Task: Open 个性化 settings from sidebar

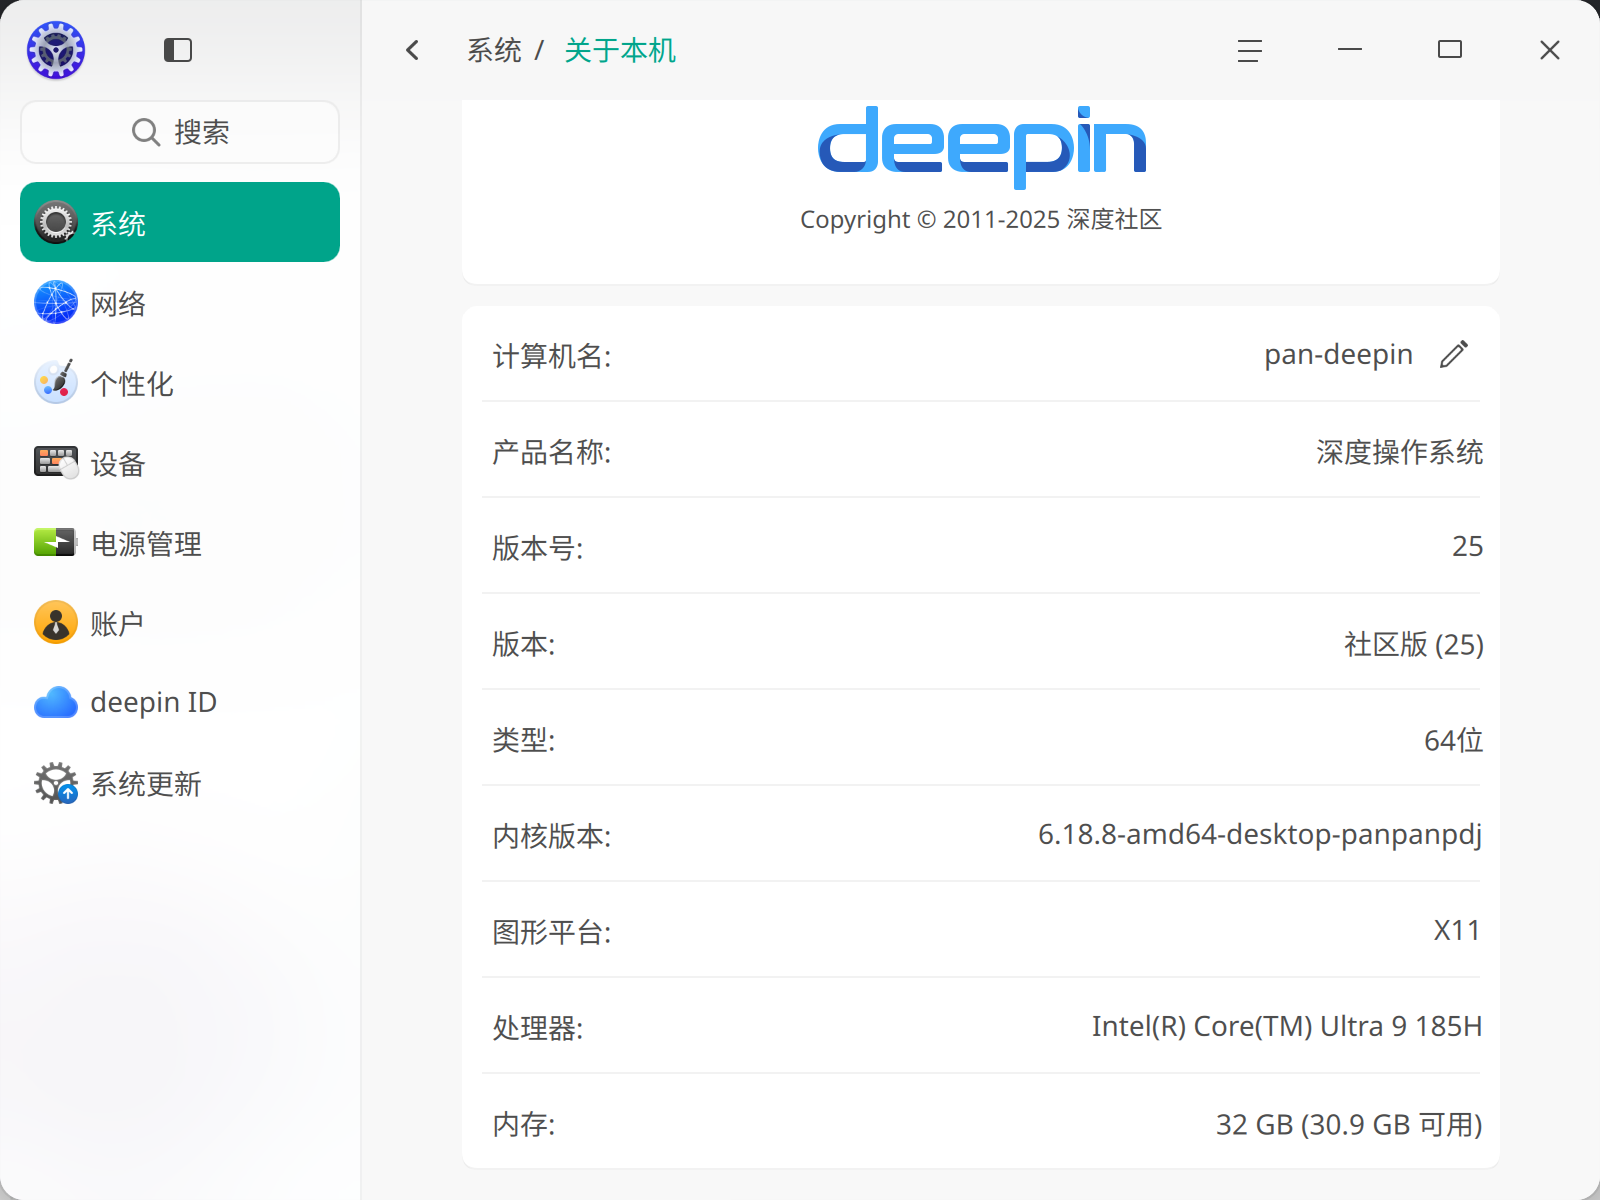Action: click(180, 382)
